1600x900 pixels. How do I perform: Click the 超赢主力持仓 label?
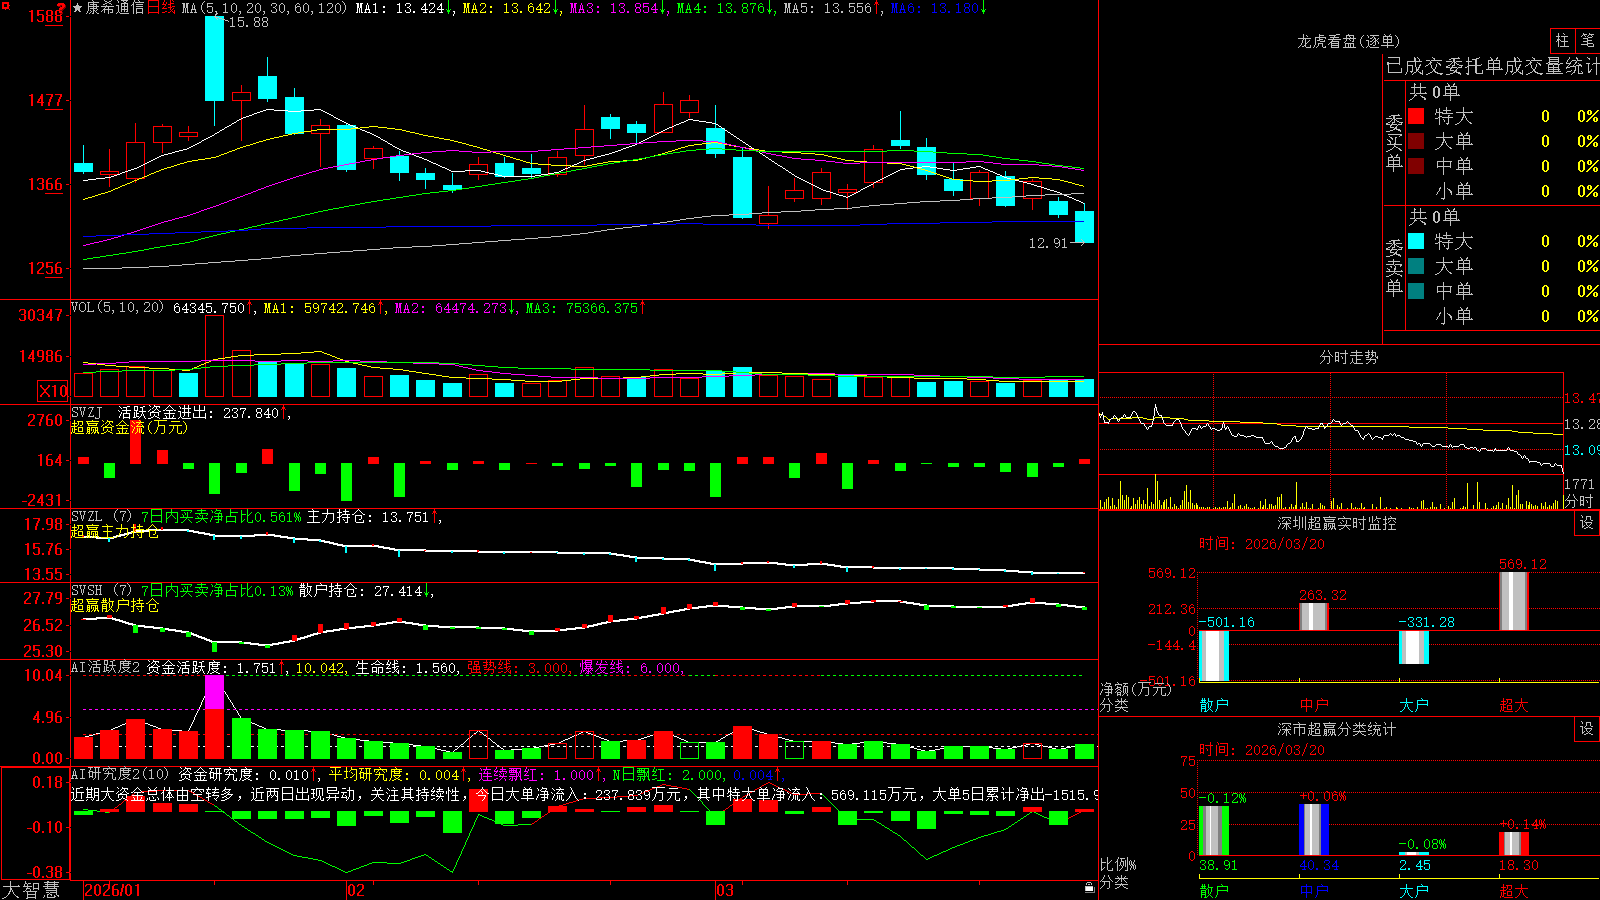(x=115, y=532)
